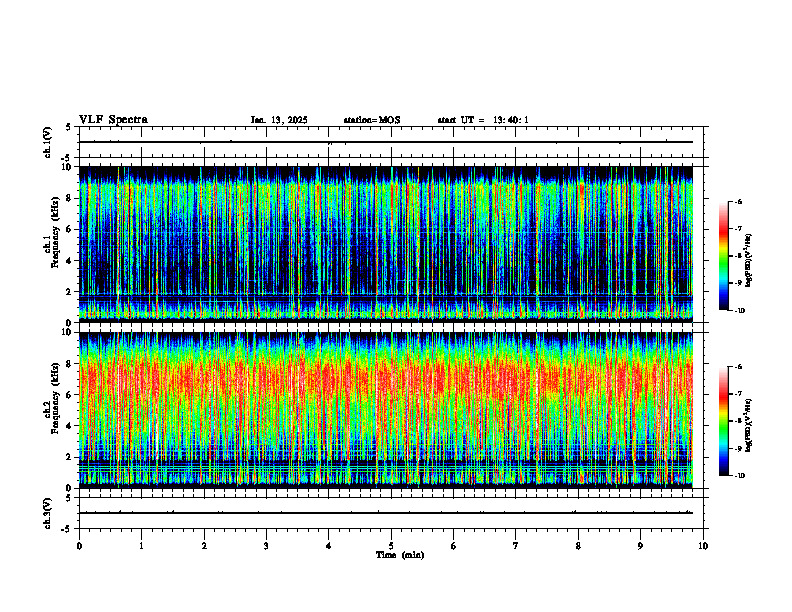
Task: Select the date text "Jan. 13, 2025"
Action: click(x=279, y=120)
